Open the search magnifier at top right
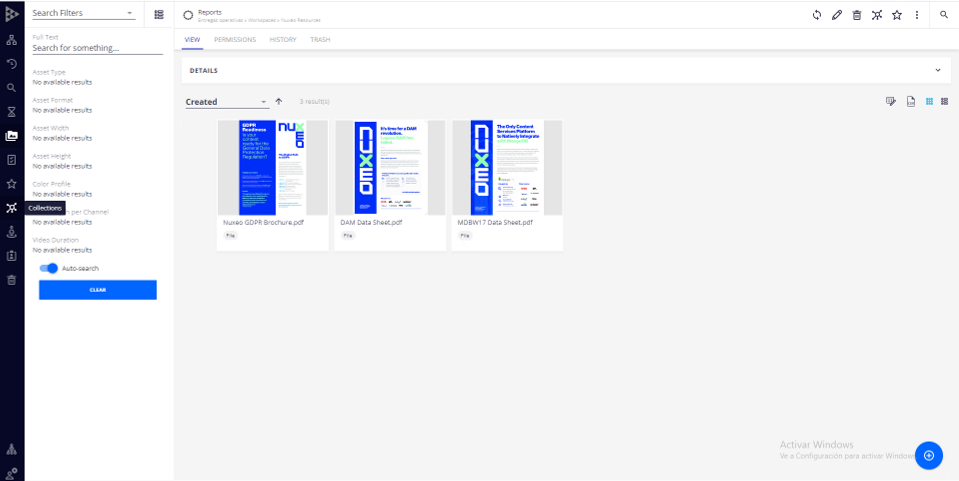Image resolution: width=959 pixels, height=481 pixels. (x=944, y=15)
